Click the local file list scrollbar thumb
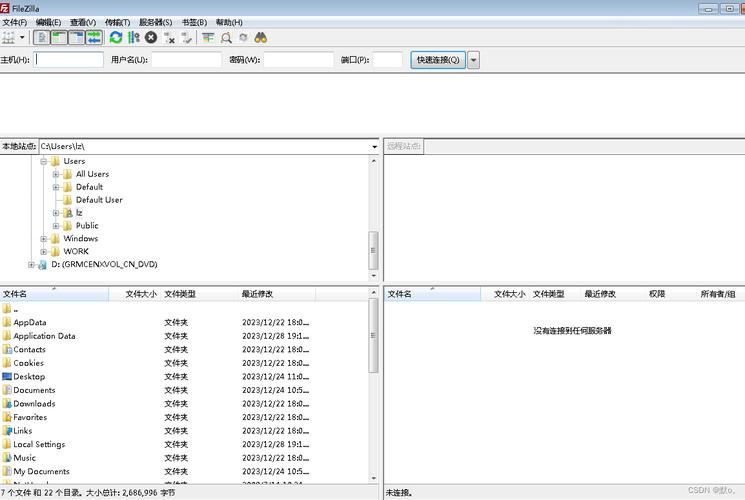 click(373, 336)
